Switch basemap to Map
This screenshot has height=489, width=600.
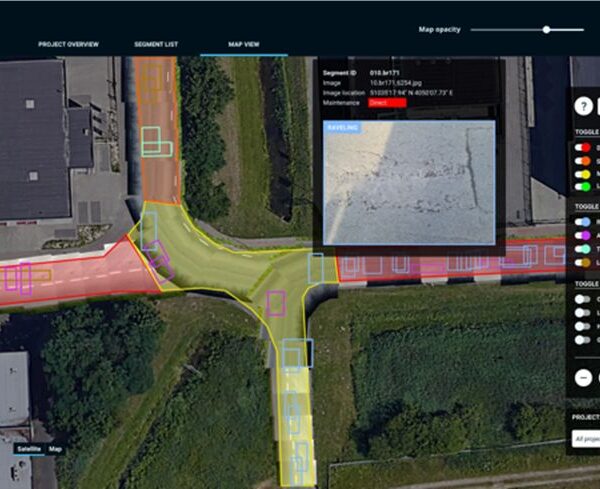pos(56,449)
